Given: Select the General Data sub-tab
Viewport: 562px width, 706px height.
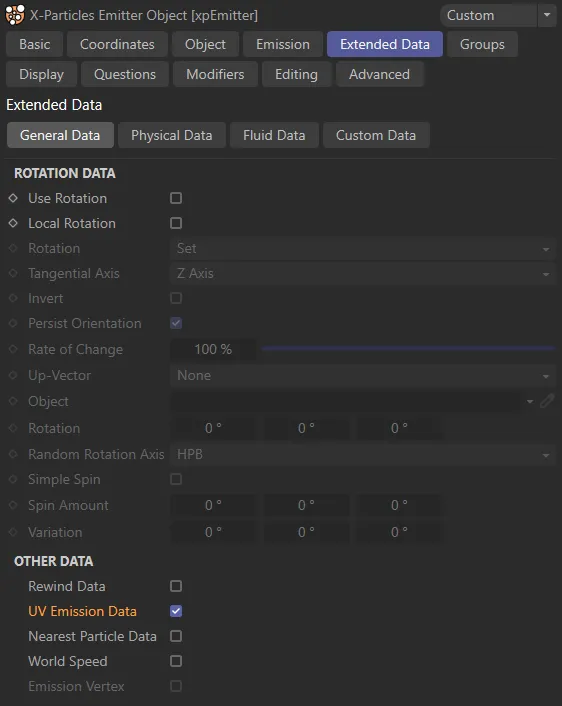Looking at the screenshot, I should 60,135.
